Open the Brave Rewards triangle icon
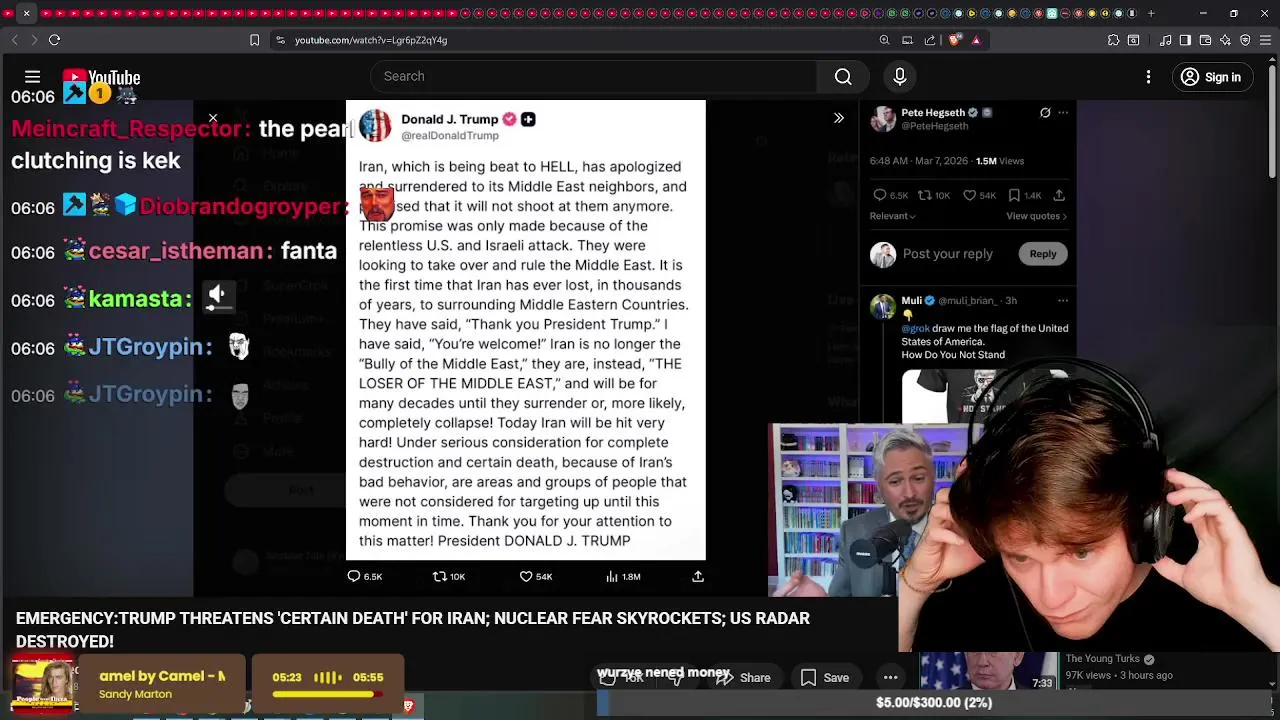Viewport: 1280px width, 720px height. [976, 40]
